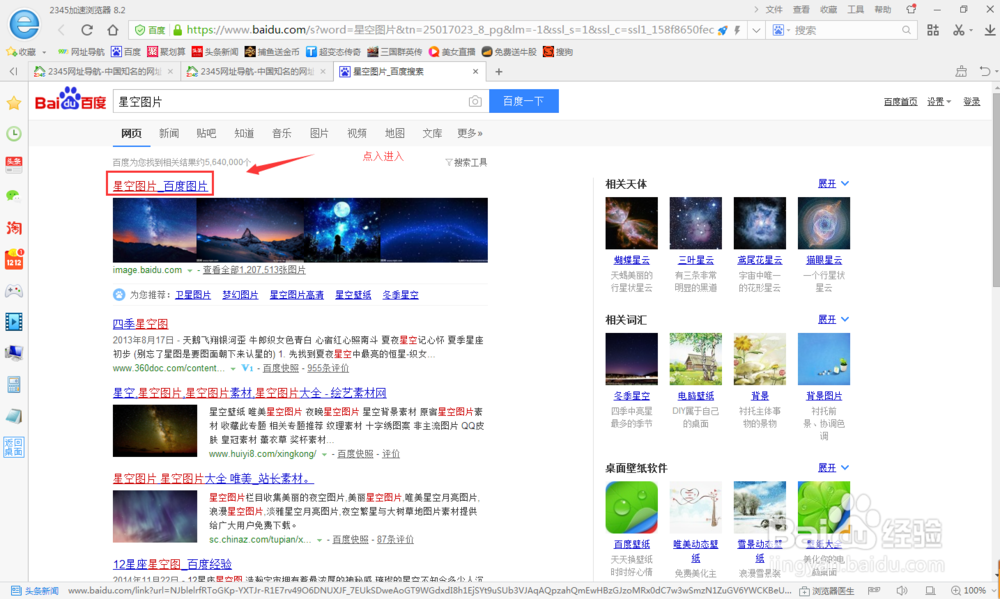Open sidebar game controller icon

pos(13,291)
